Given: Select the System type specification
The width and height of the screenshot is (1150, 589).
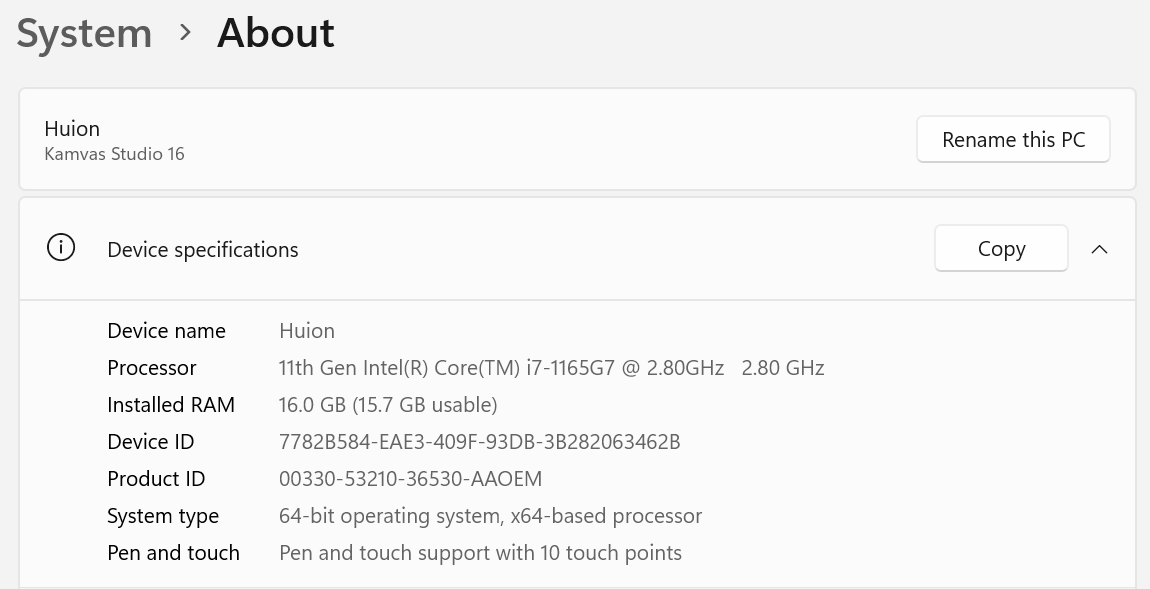Looking at the screenshot, I should click(x=163, y=515).
